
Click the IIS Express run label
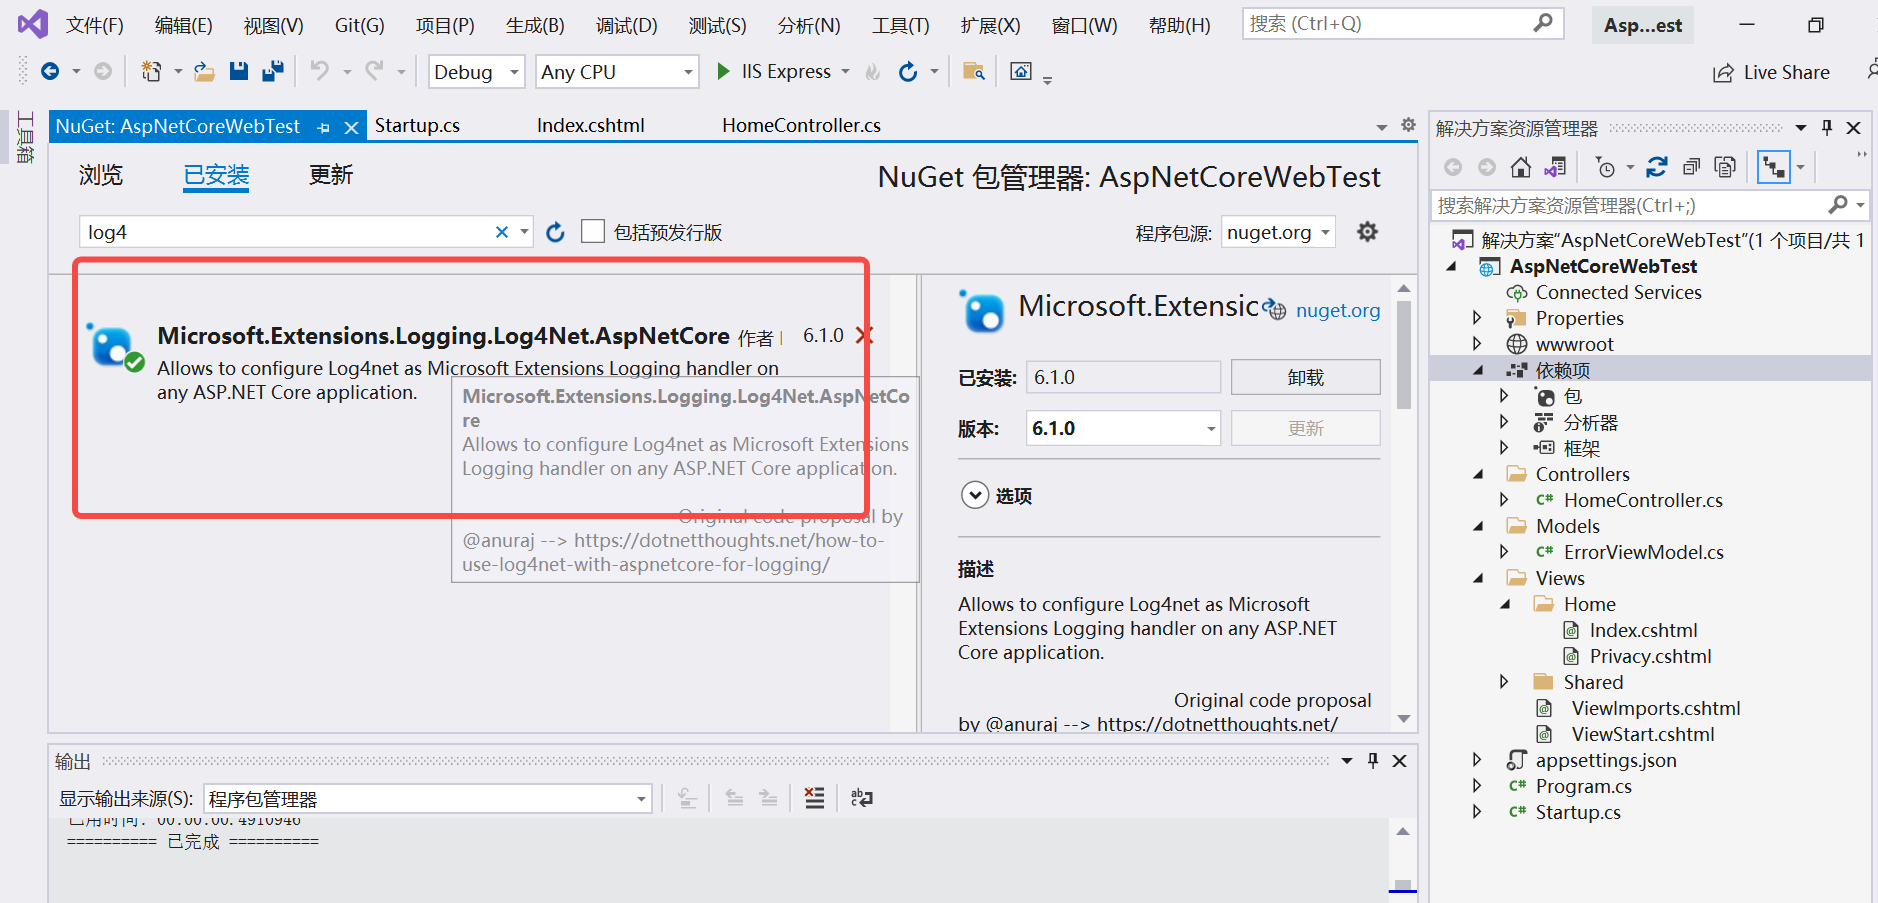tap(786, 72)
